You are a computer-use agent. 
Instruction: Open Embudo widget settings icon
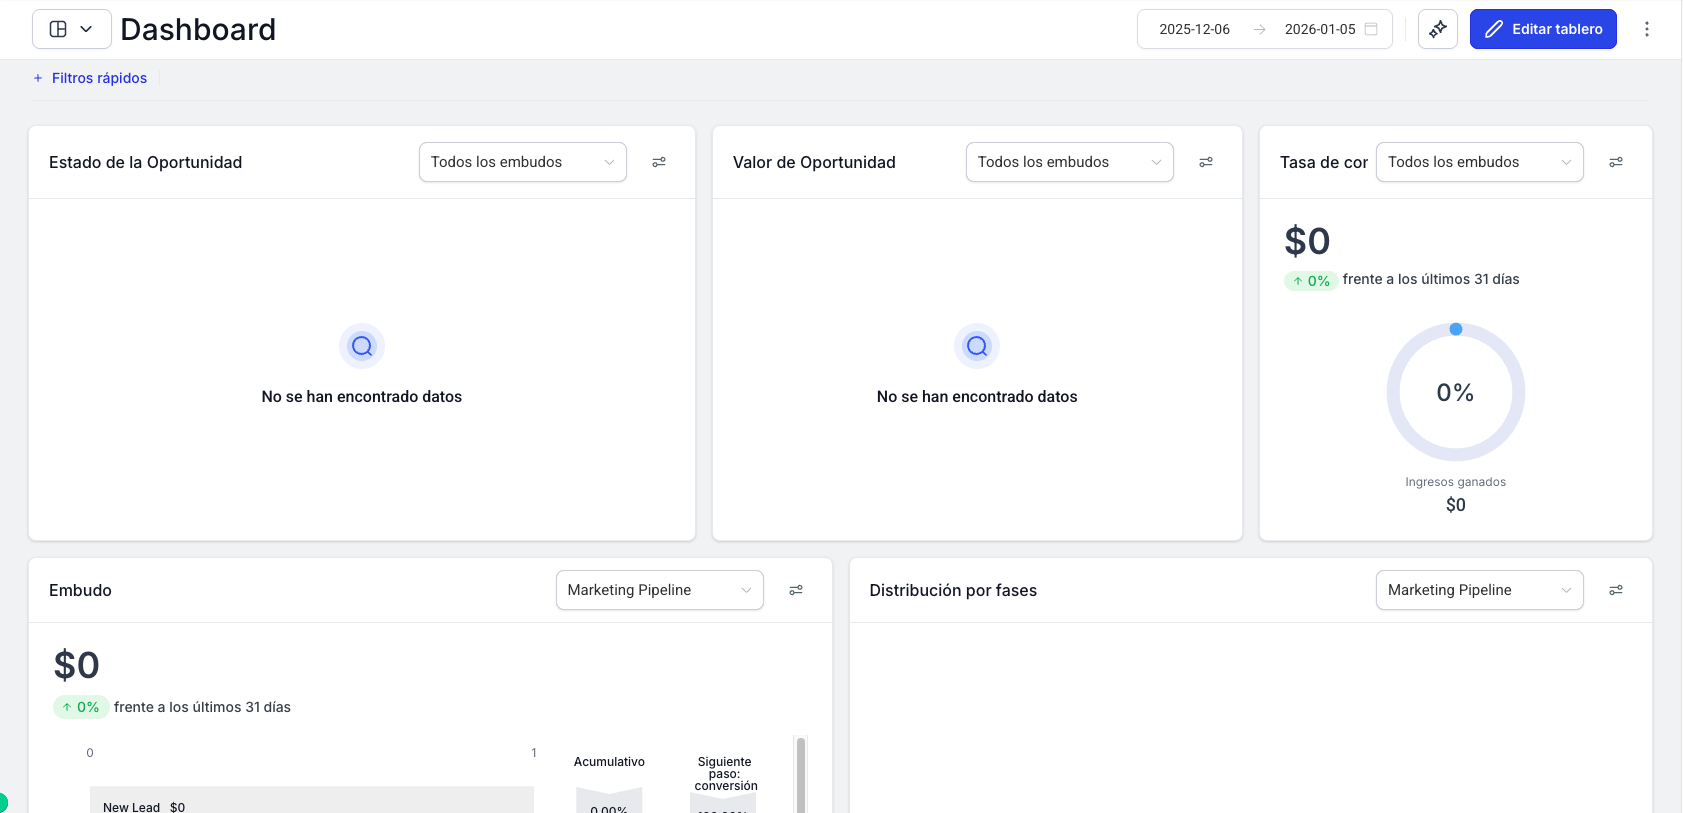[x=796, y=590]
